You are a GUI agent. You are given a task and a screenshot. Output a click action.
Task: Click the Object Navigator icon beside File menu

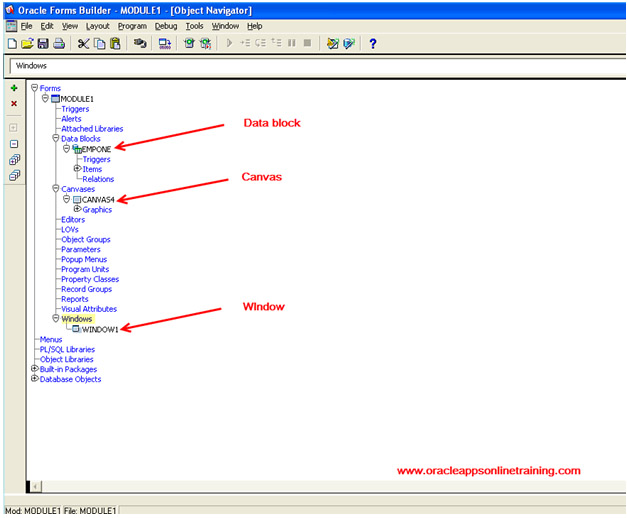12,26
